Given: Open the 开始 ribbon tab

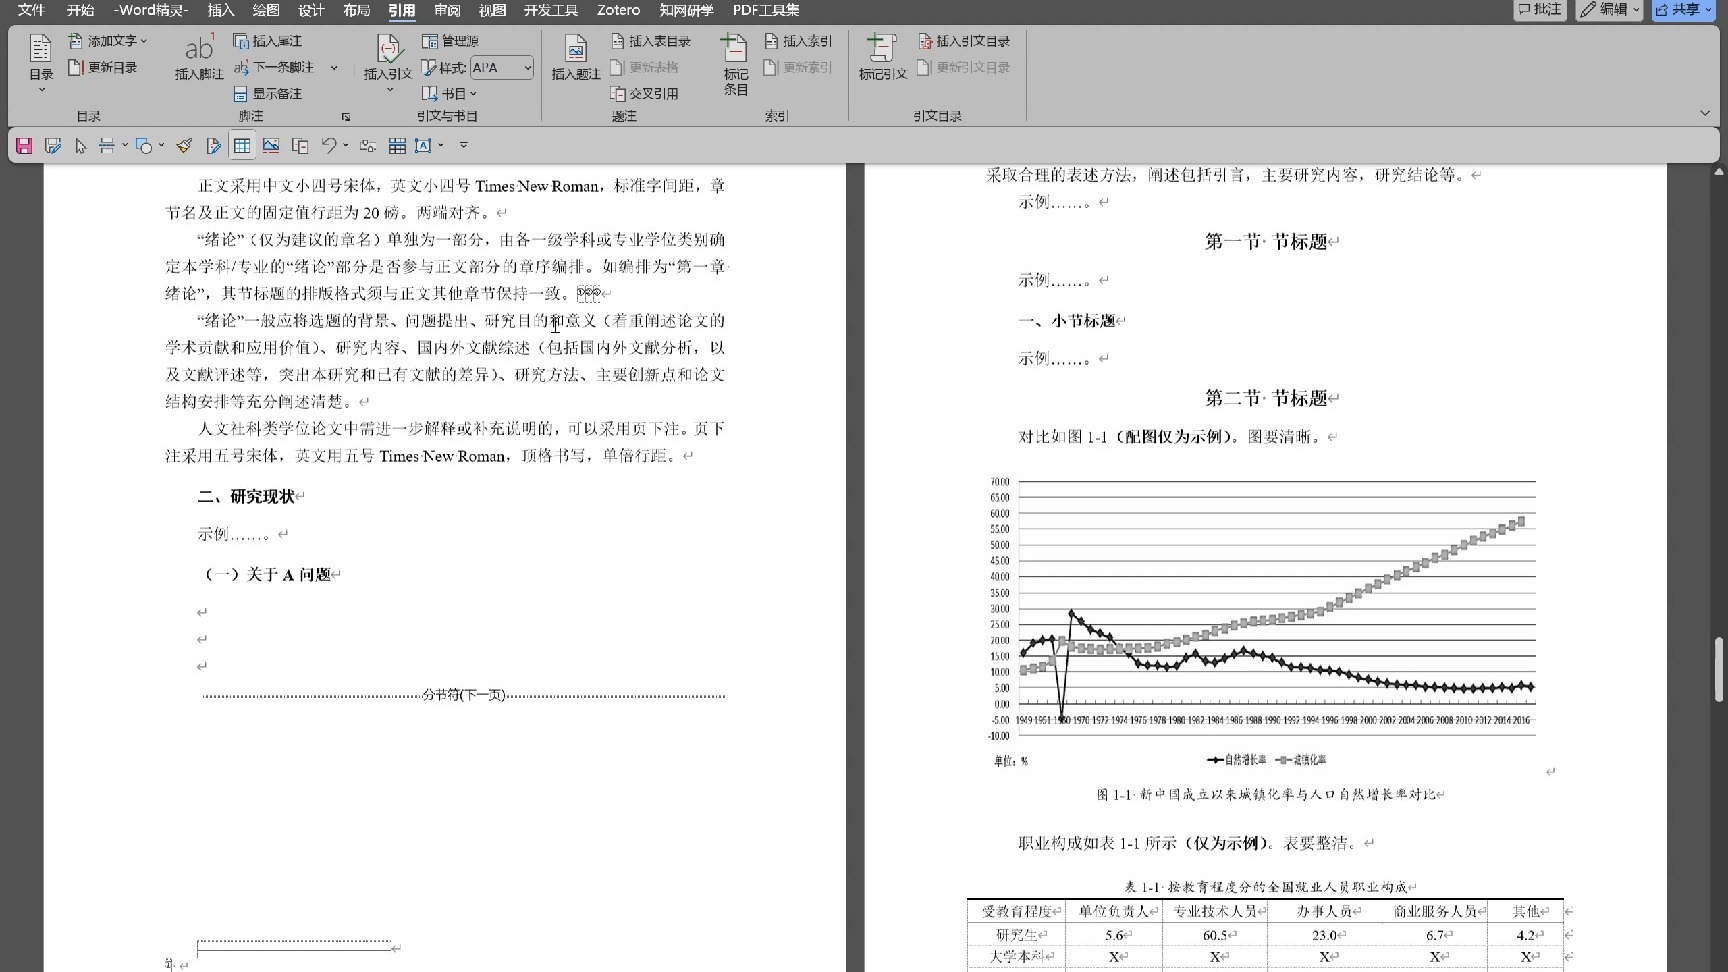Looking at the screenshot, I should (x=79, y=10).
